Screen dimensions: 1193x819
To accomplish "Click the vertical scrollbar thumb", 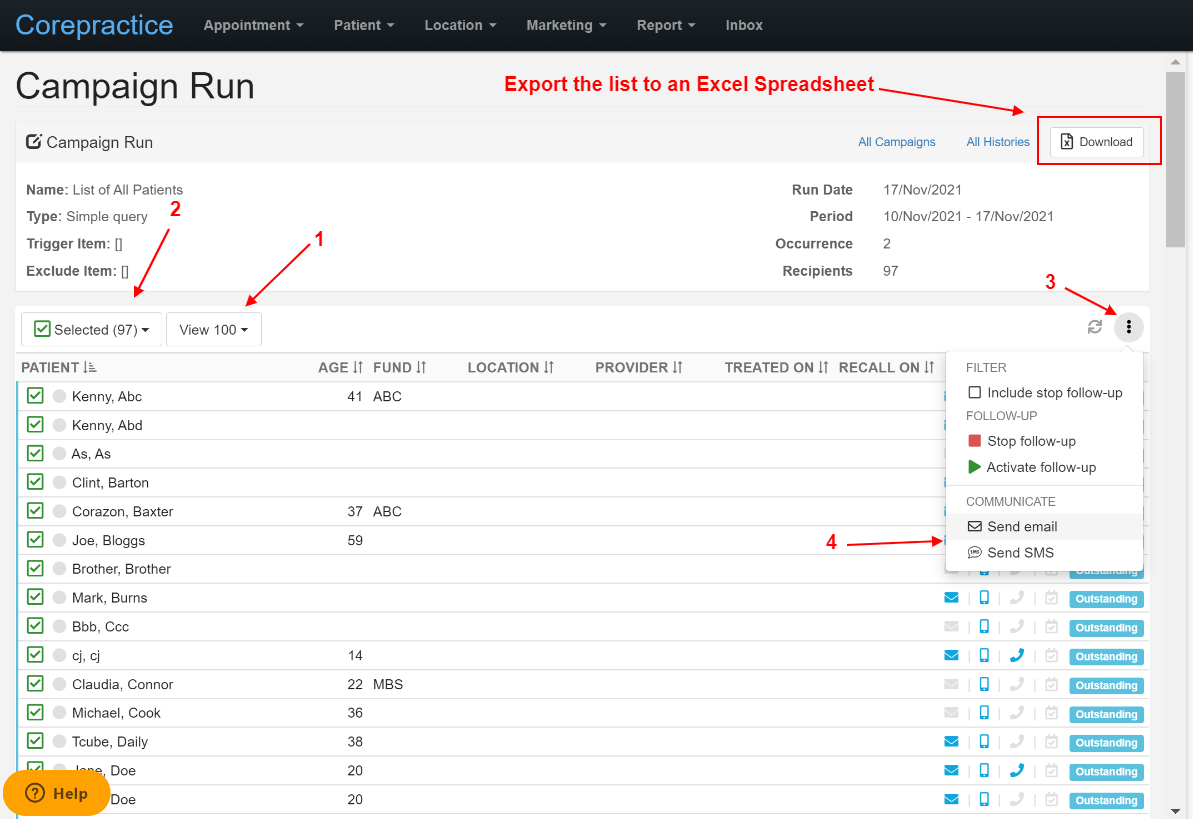I will click(x=1176, y=160).
